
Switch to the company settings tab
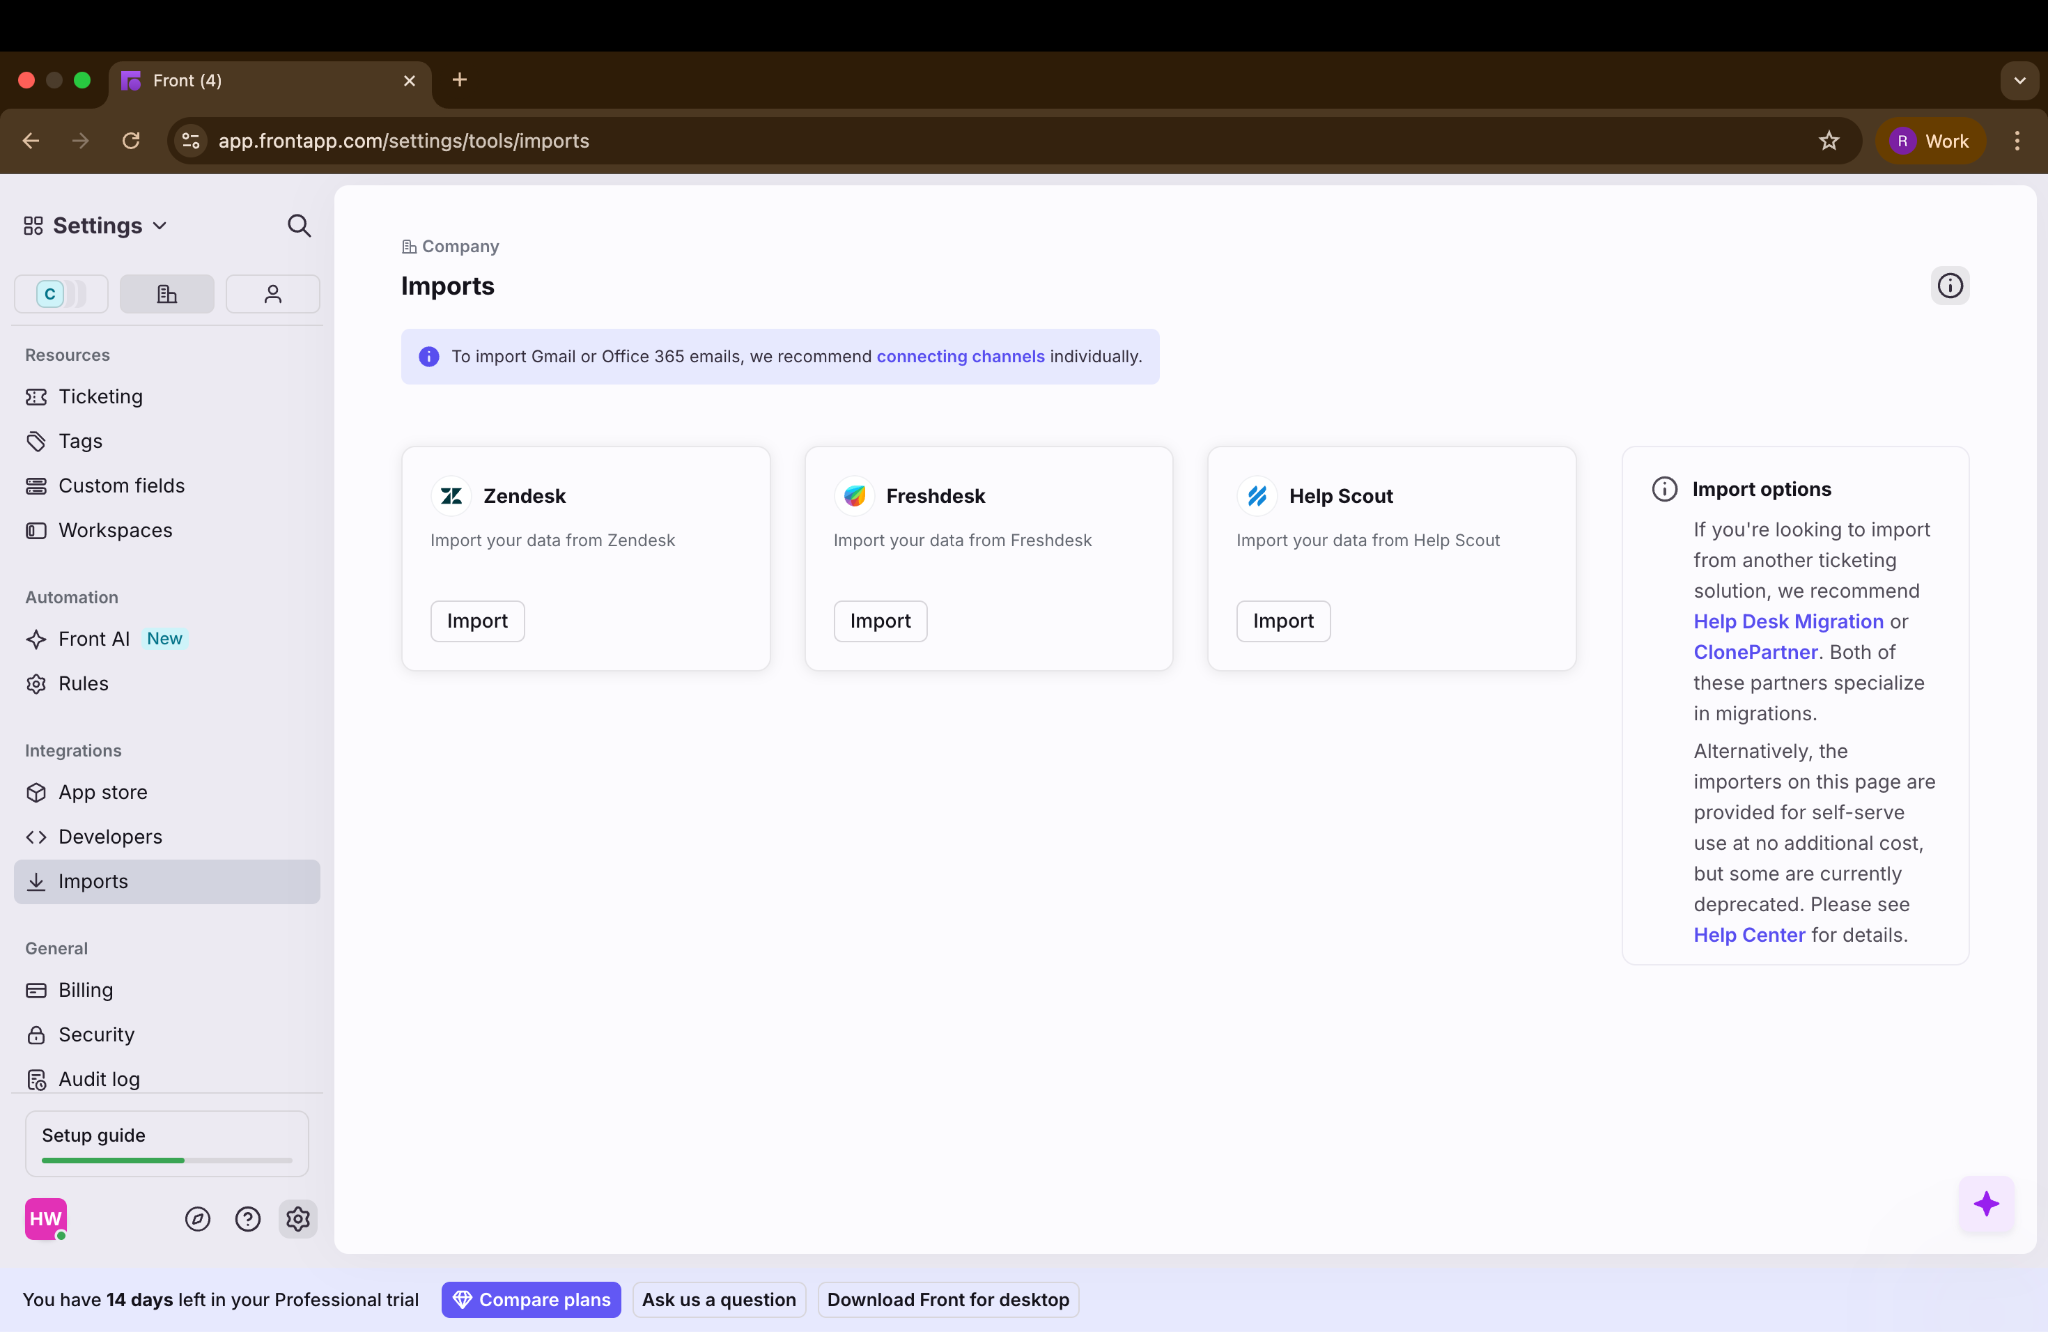coord(166,293)
